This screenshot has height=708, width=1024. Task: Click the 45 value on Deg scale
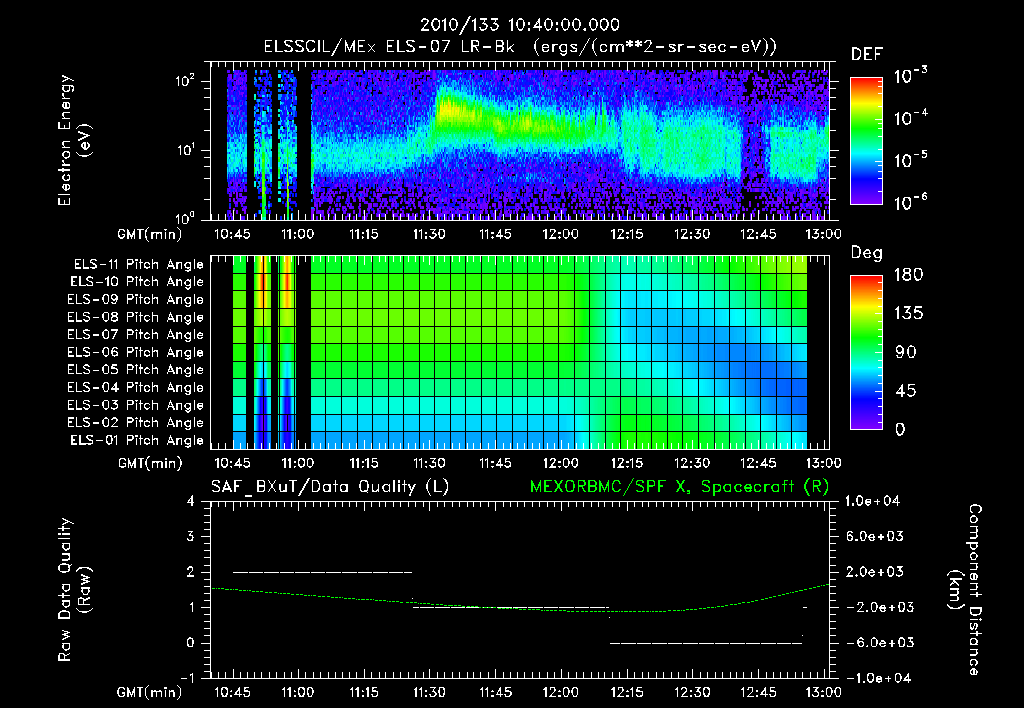(x=906, y=391)
